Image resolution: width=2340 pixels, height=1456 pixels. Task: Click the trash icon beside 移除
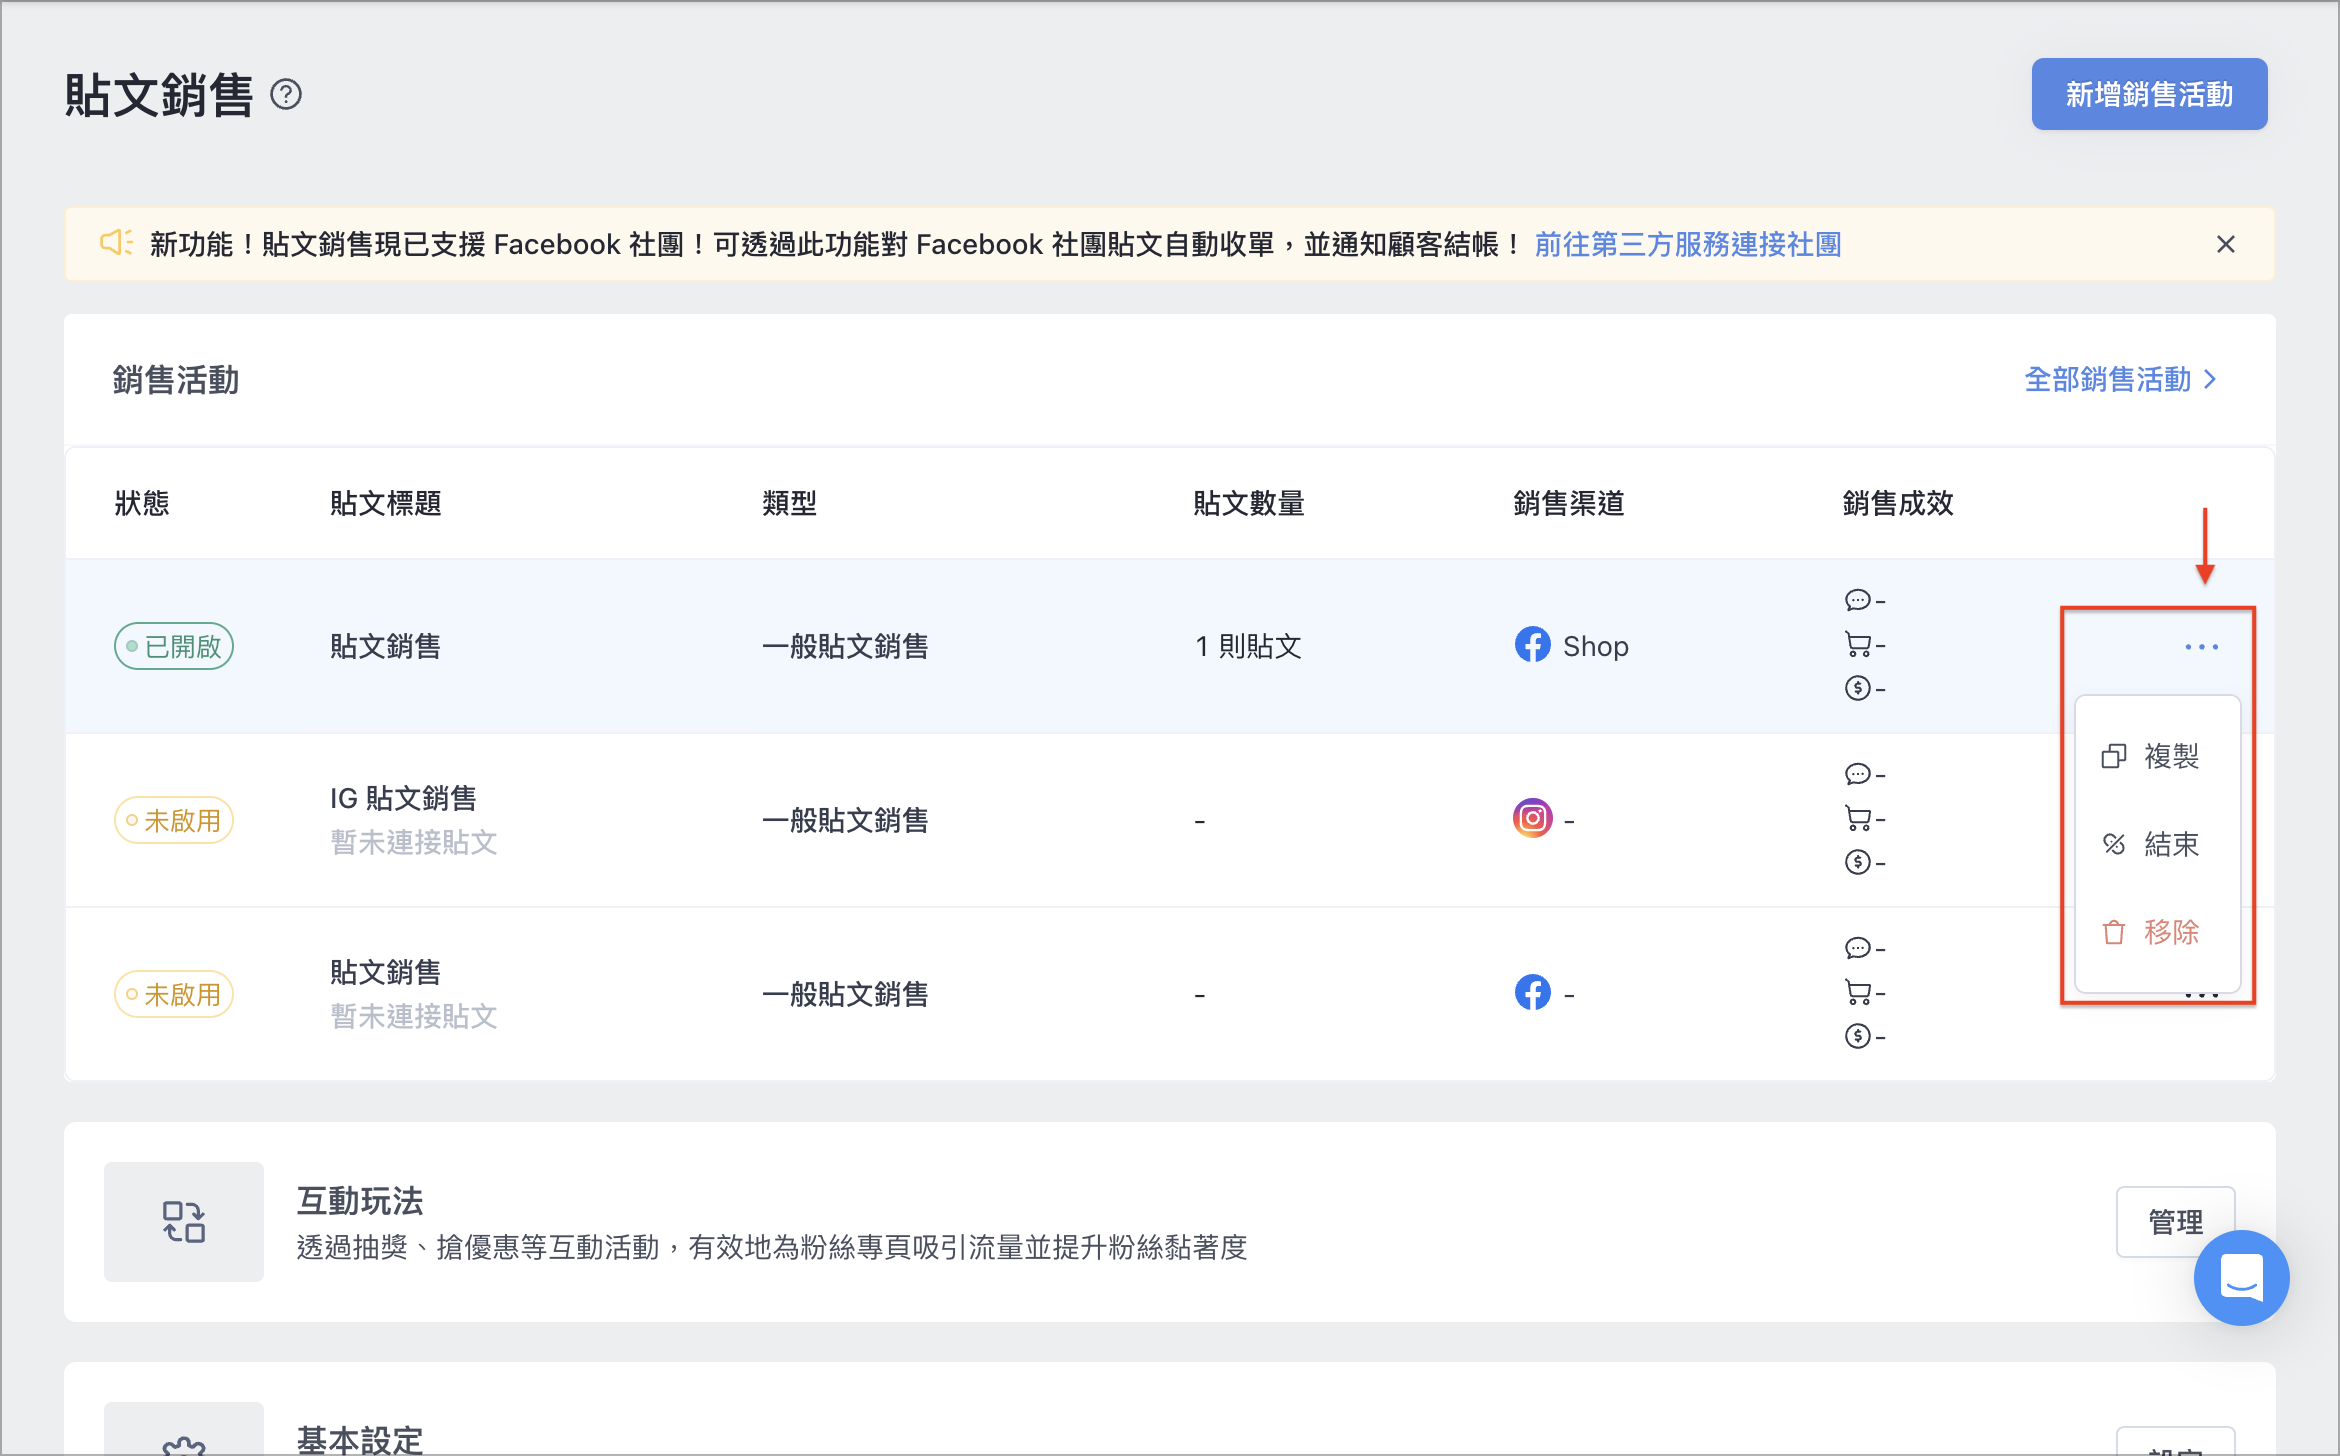point(2113,932)
